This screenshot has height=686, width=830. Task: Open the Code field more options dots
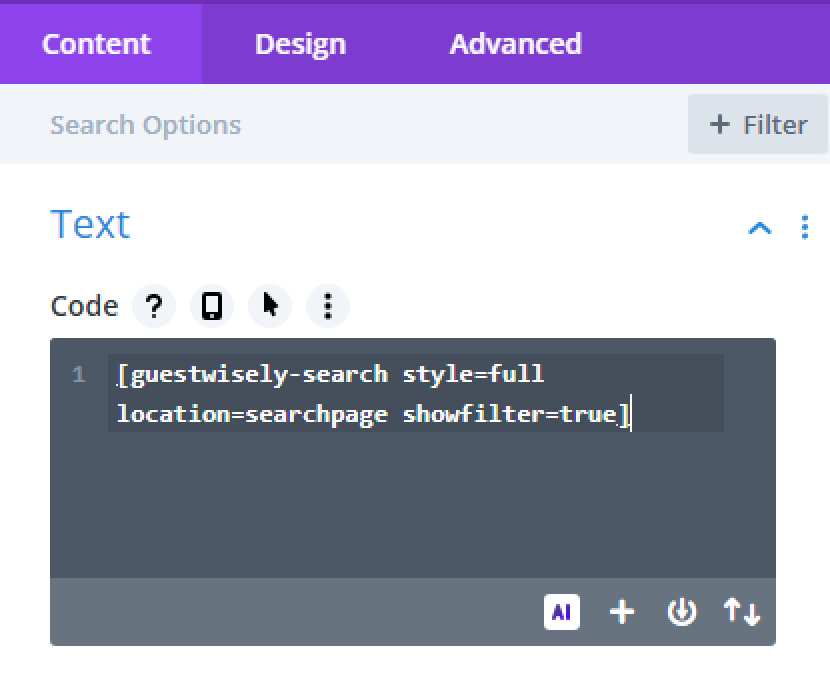point(327,306)
